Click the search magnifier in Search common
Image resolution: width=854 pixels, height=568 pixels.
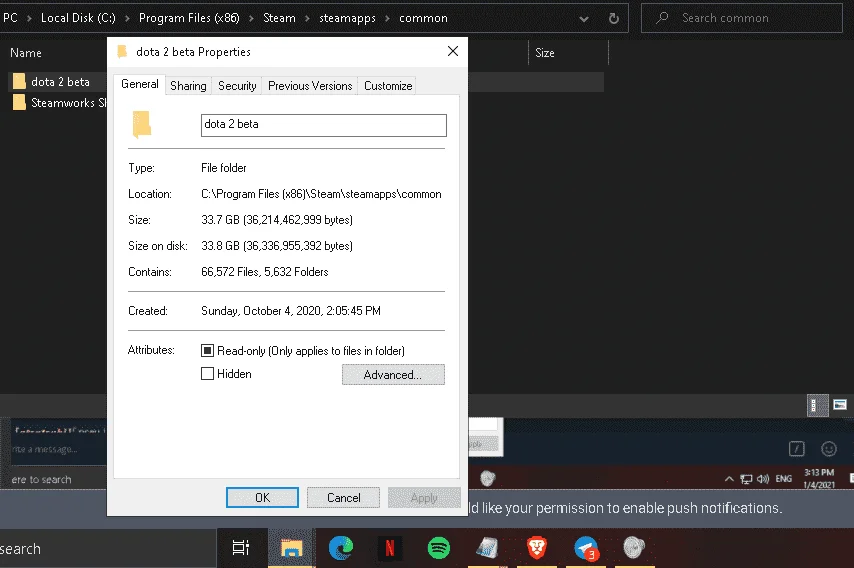tap(662, 18)
